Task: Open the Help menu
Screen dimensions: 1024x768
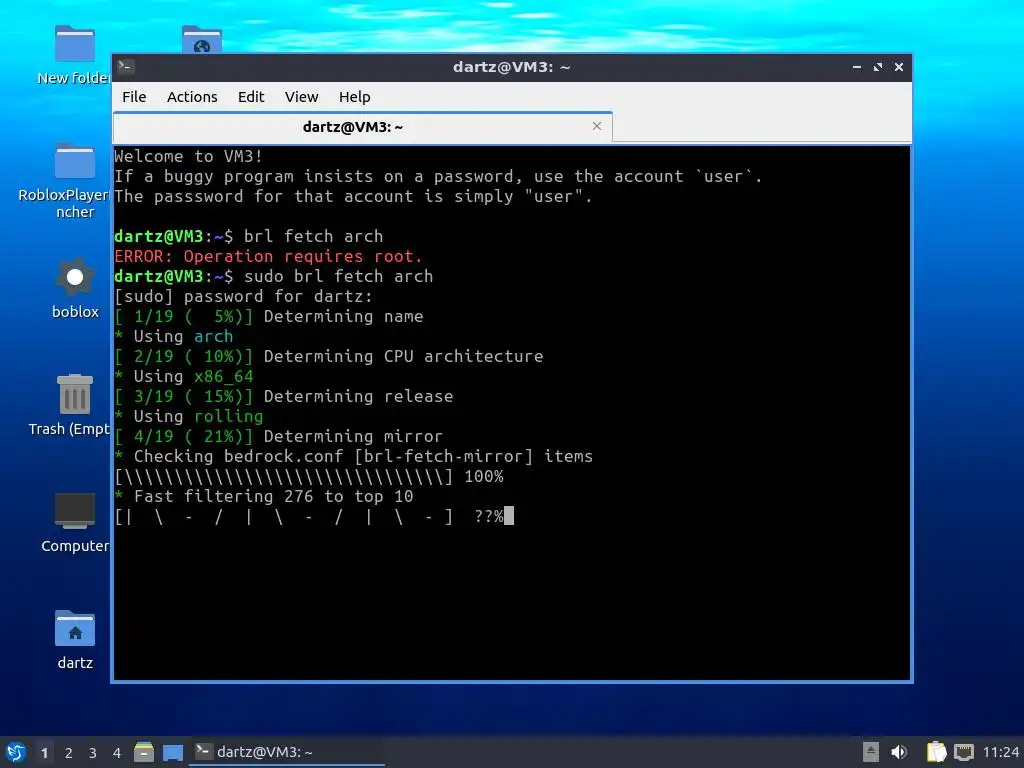Action: click(x=355, y=97)
